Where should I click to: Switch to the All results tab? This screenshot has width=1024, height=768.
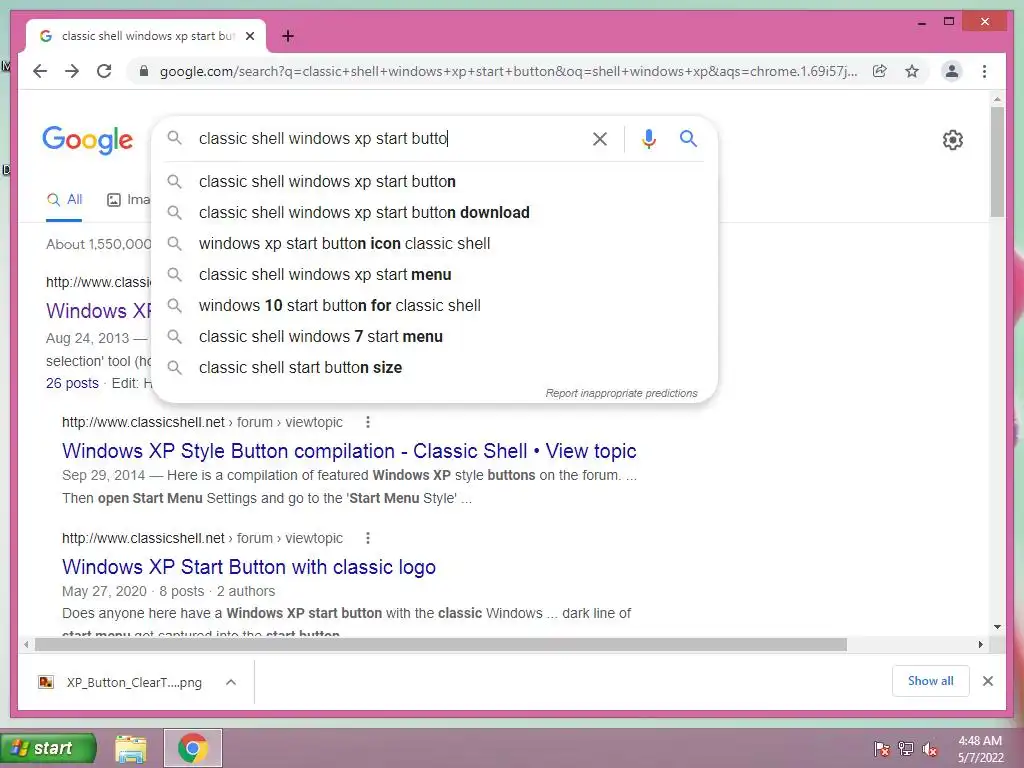pyautogui.click(x=65, y=200)
